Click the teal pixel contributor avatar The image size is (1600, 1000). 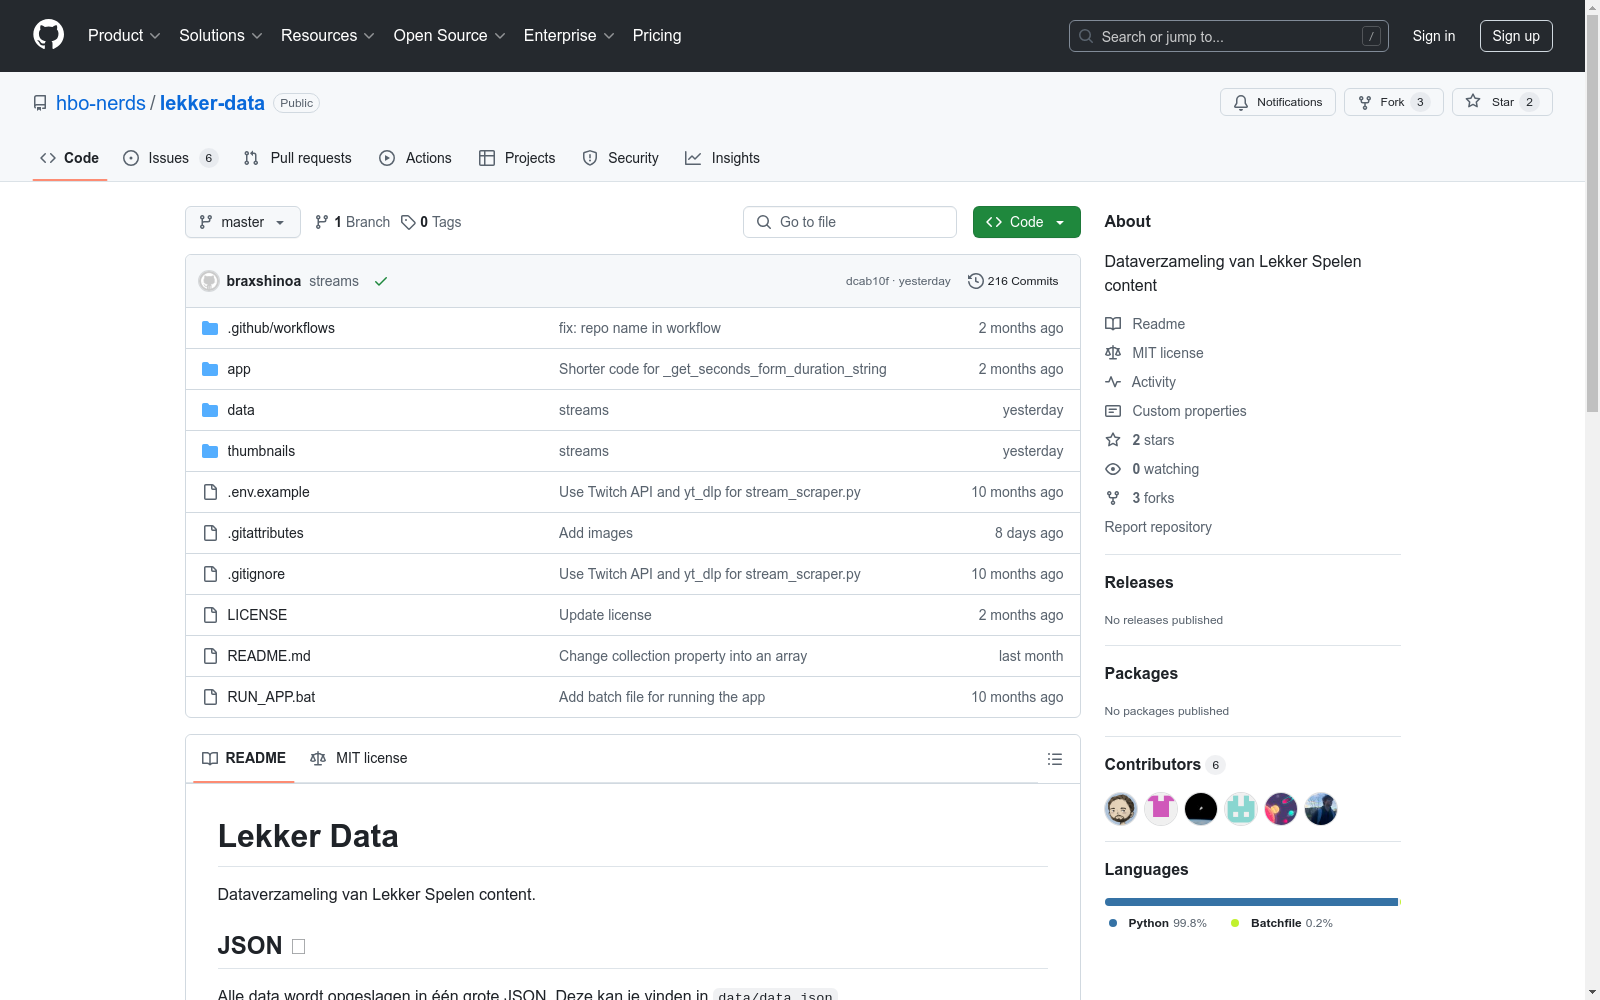click(x=1241, y=809)
